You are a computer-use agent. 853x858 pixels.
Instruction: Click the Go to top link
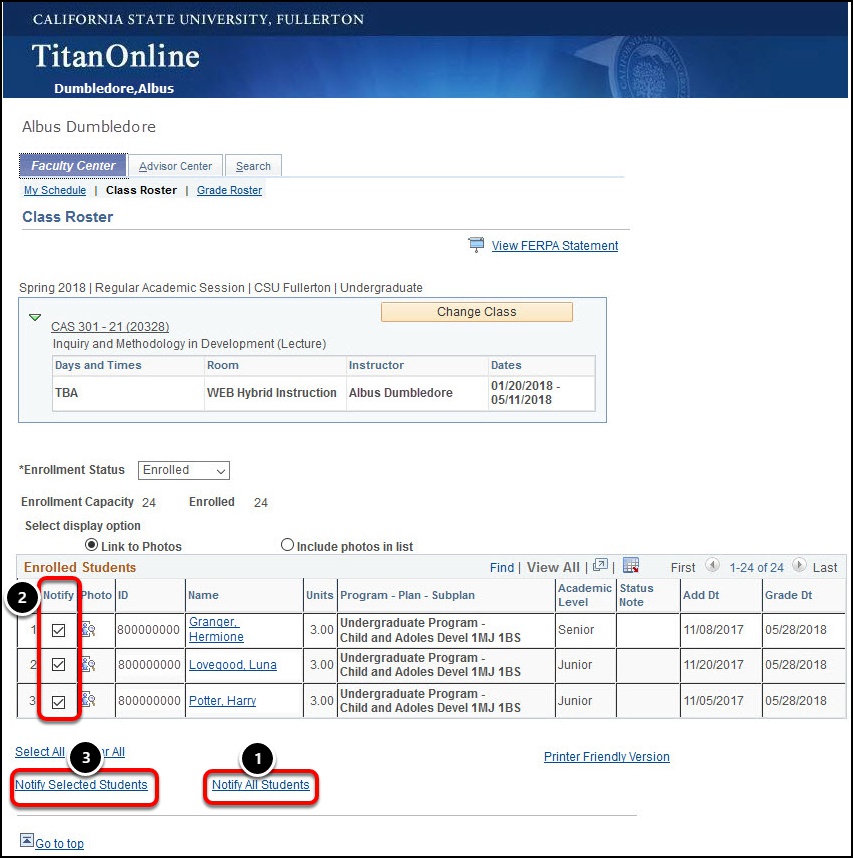coord(59,843)
